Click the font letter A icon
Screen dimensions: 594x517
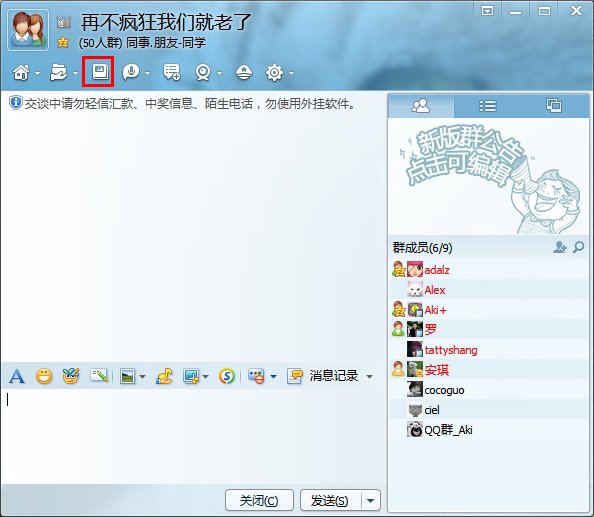[17, 376]
